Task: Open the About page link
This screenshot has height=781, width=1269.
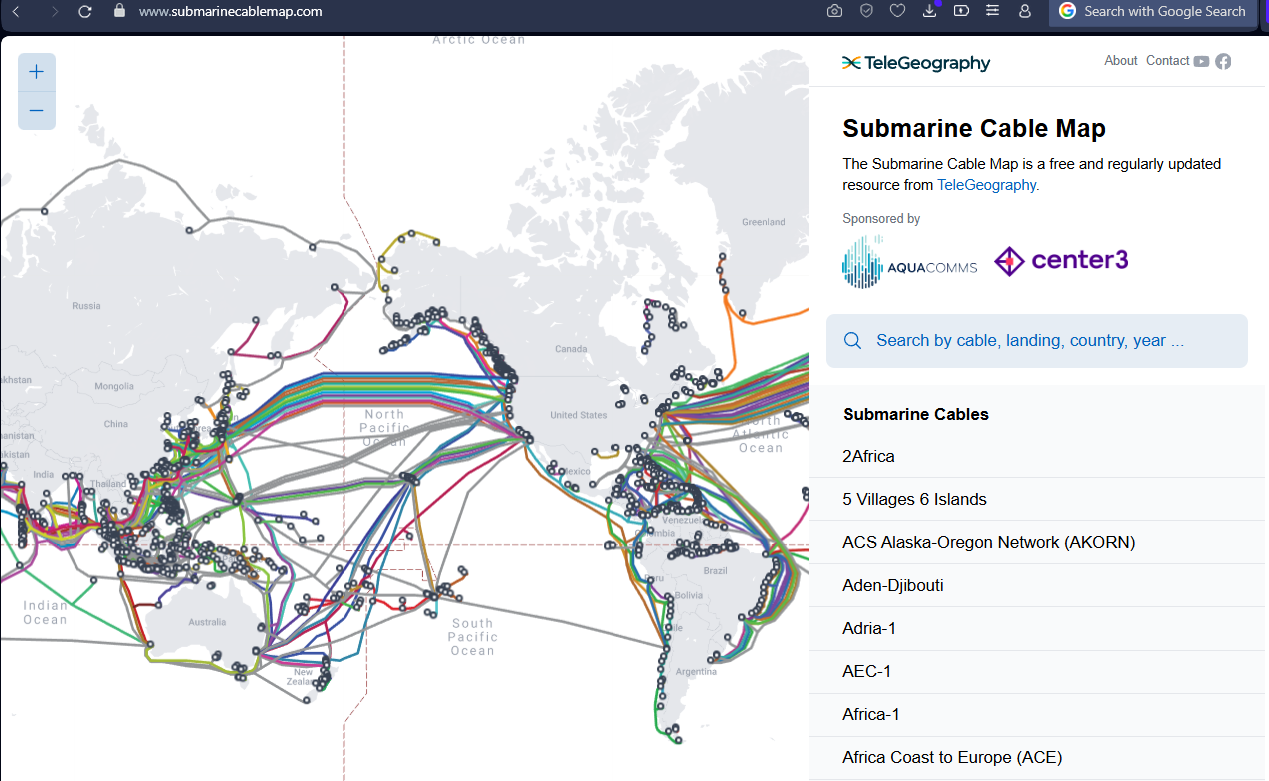Action: tap(1120, 61)
